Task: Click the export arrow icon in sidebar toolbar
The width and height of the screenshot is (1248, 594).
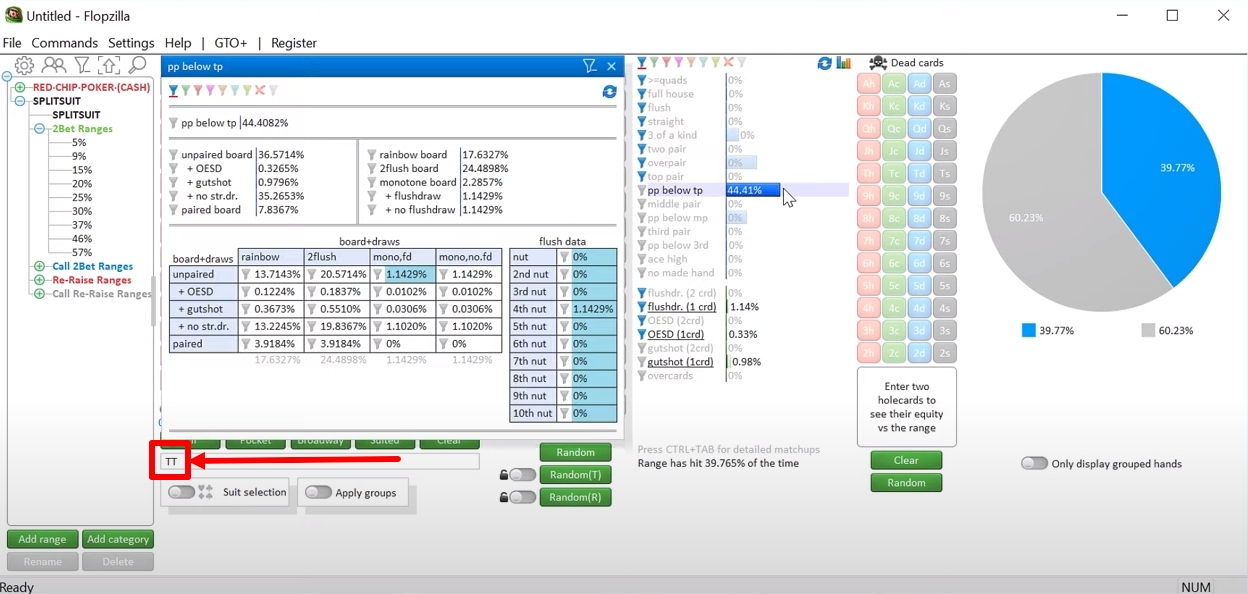Action: pyautogui.click(x=109, y=66)
